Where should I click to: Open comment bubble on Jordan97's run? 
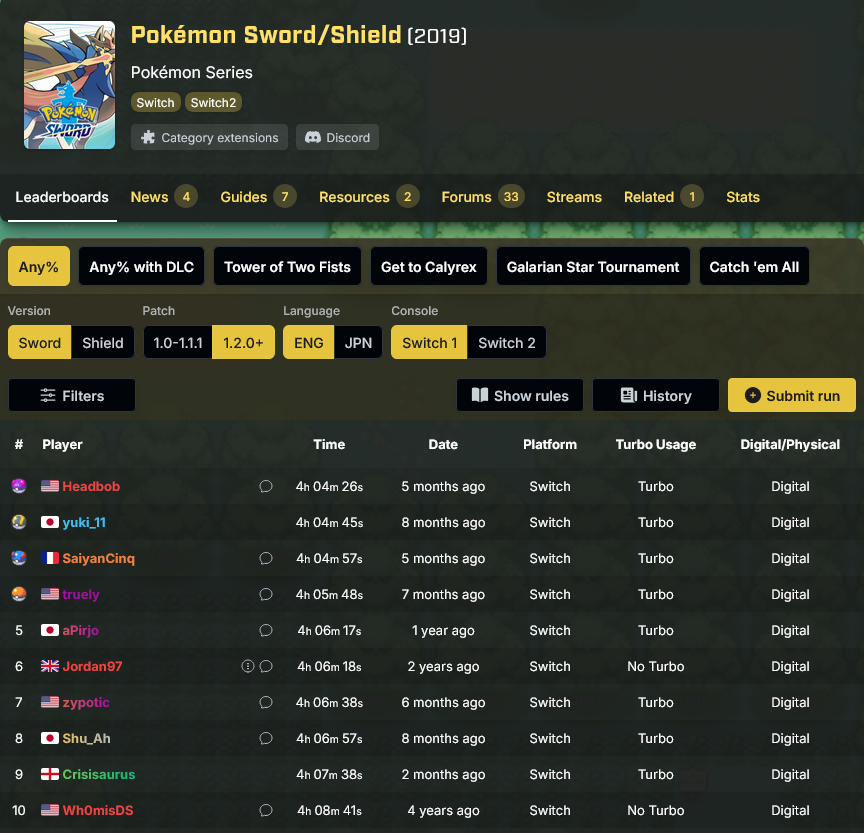(x=266, y=666)
